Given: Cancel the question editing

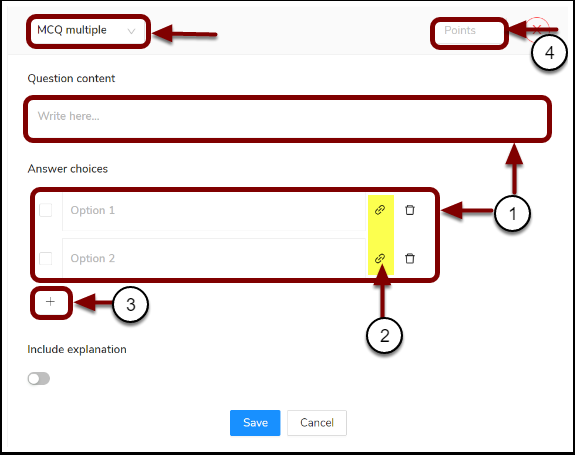Looking at the screenshot, I should coord(317,423).
